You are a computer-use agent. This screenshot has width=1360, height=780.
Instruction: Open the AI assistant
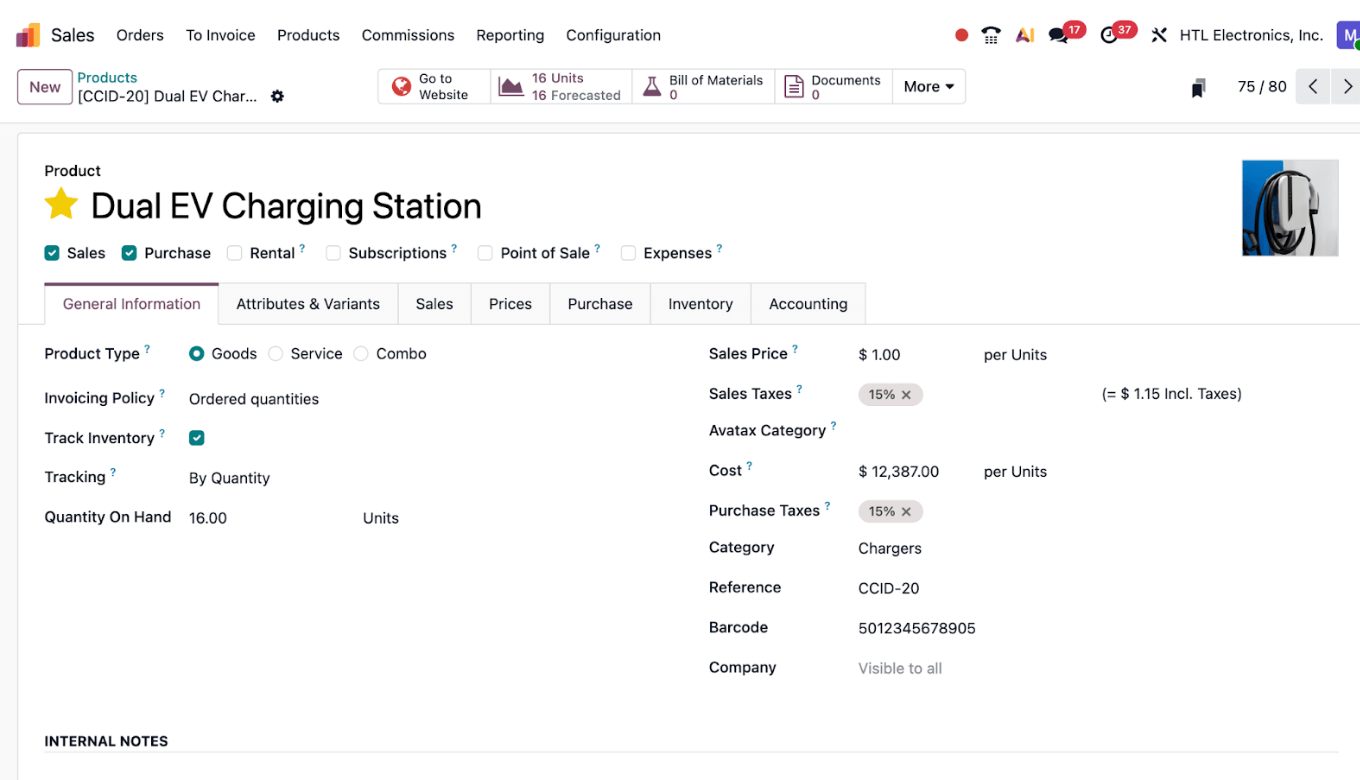click(x=1025, y=34)
